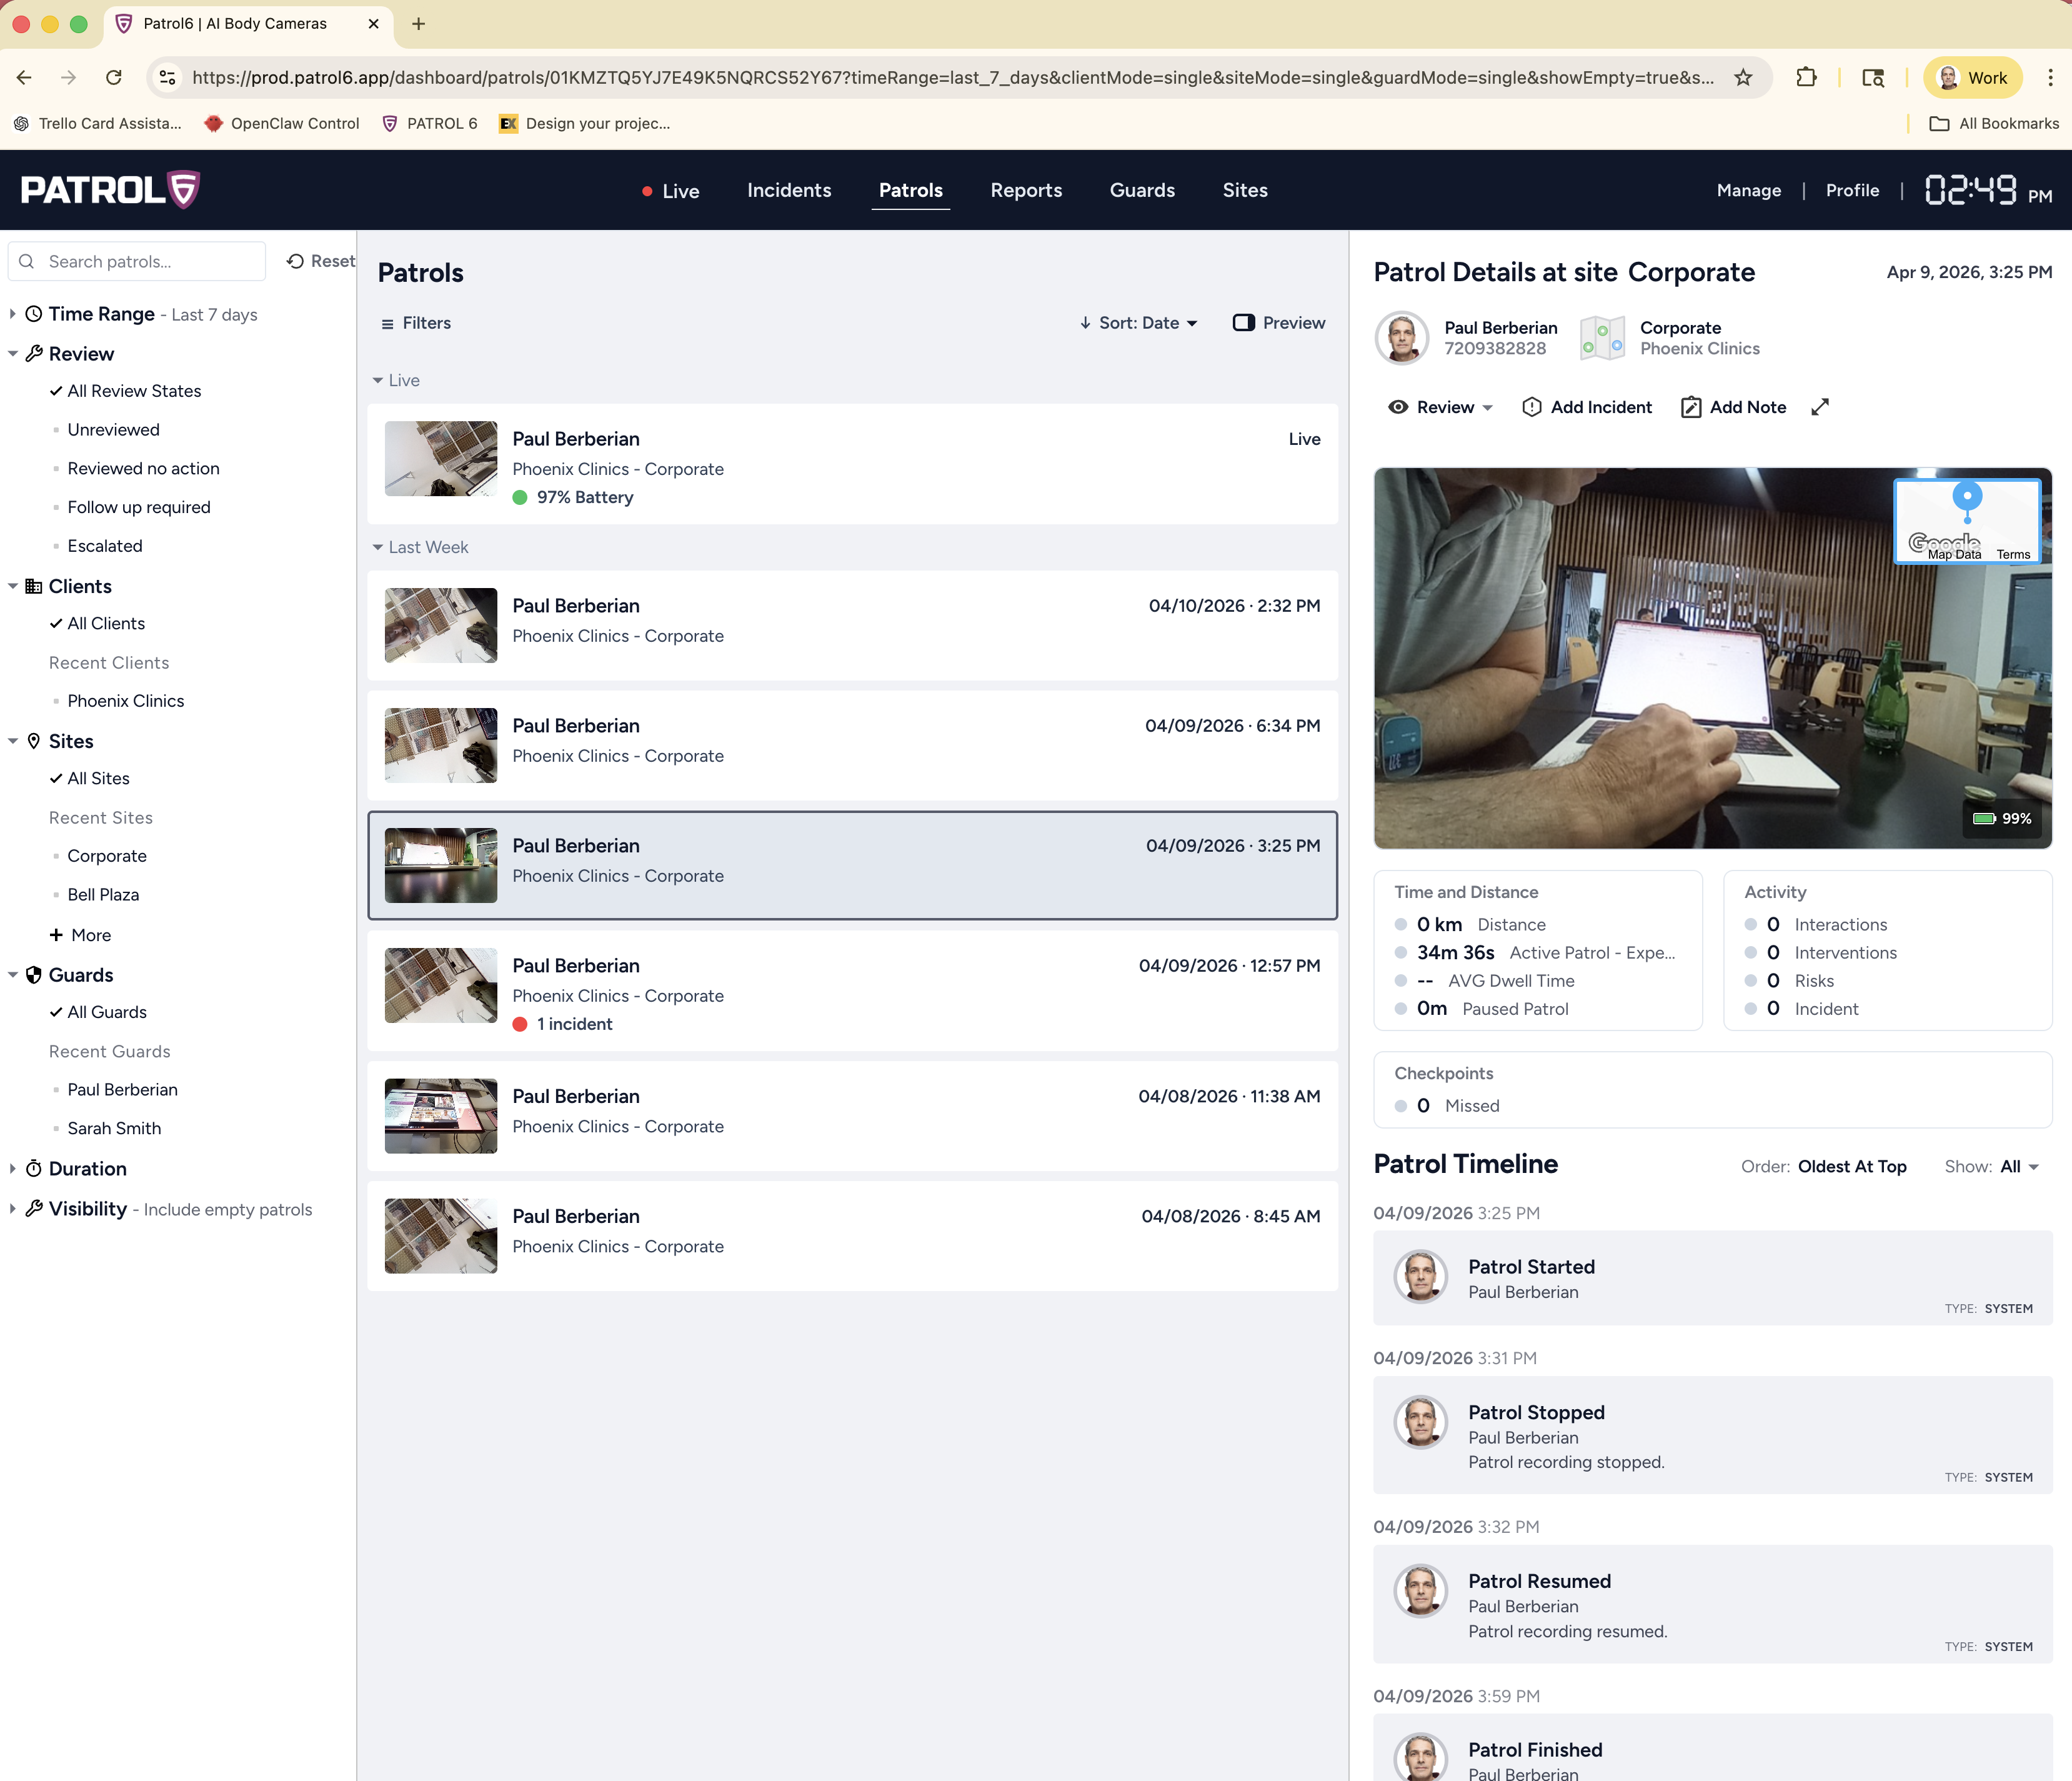This screenshot has width=2072, height=1781.
Task: Open the browser extensions puzzle icon
Action: 1806,78
